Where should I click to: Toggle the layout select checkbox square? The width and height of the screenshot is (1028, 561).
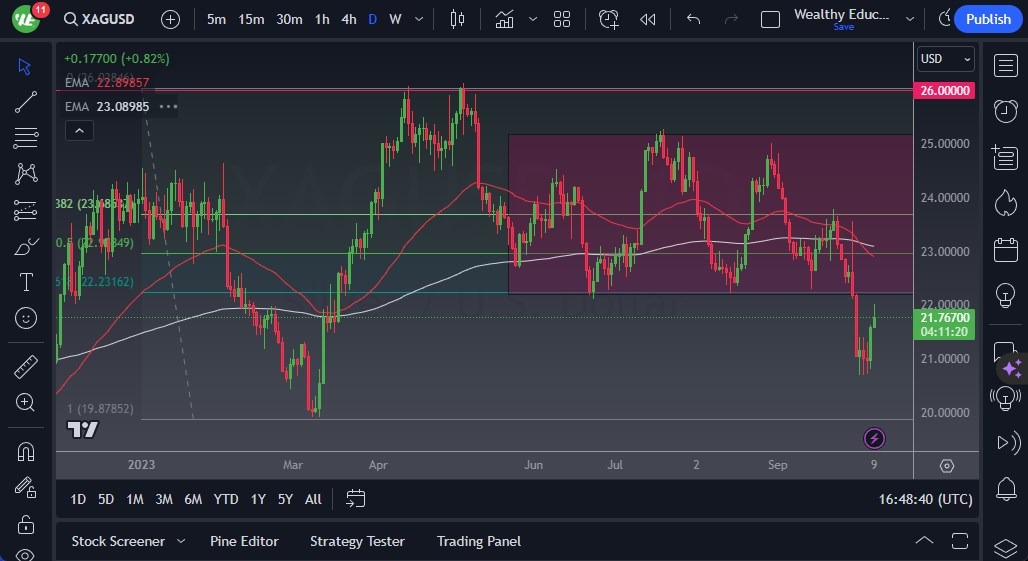coord(770,19)
